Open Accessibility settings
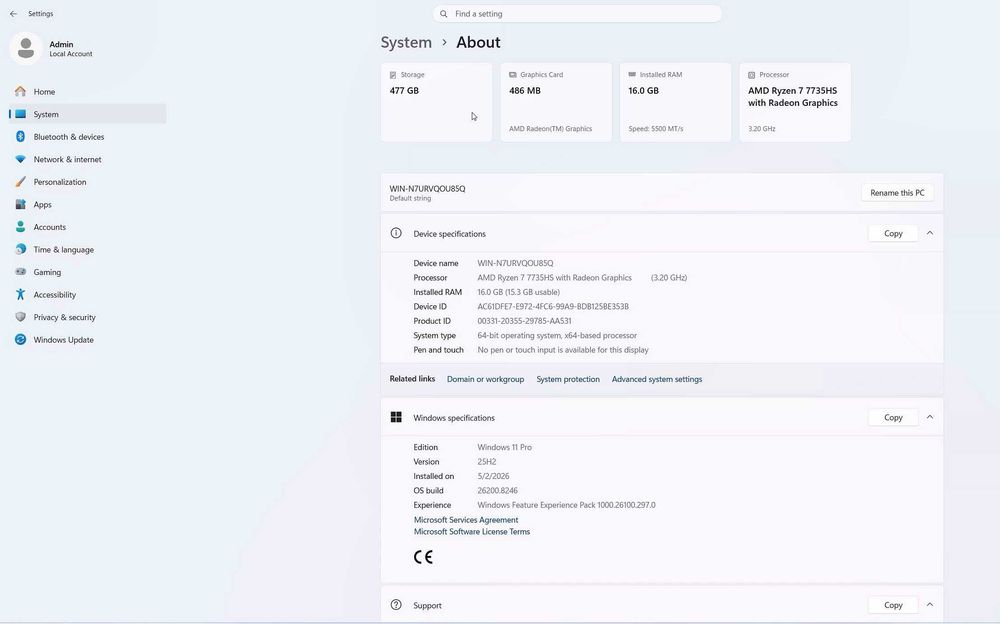 [x=87, y=295]
